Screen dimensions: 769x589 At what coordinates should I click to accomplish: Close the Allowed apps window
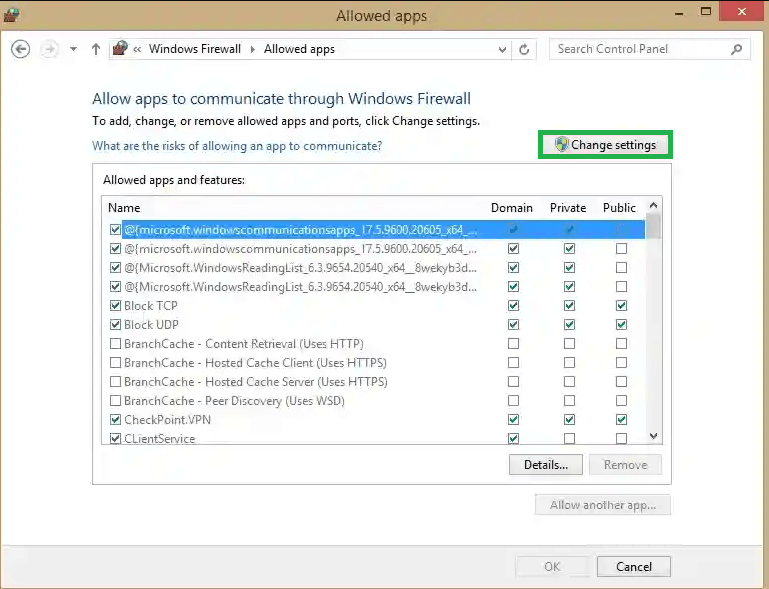tap(742, 11)
